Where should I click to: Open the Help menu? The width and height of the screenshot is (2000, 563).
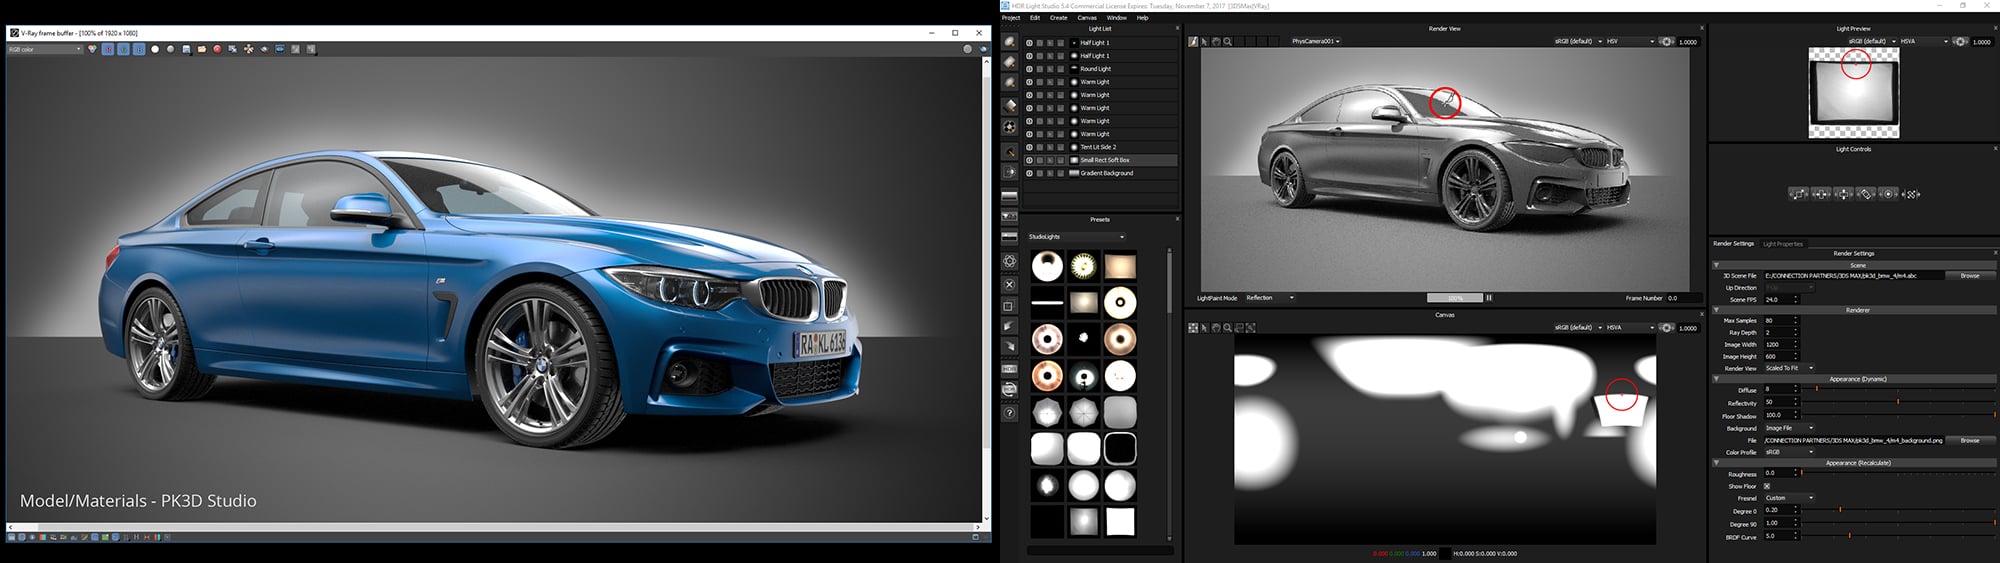coord(1142,18)
